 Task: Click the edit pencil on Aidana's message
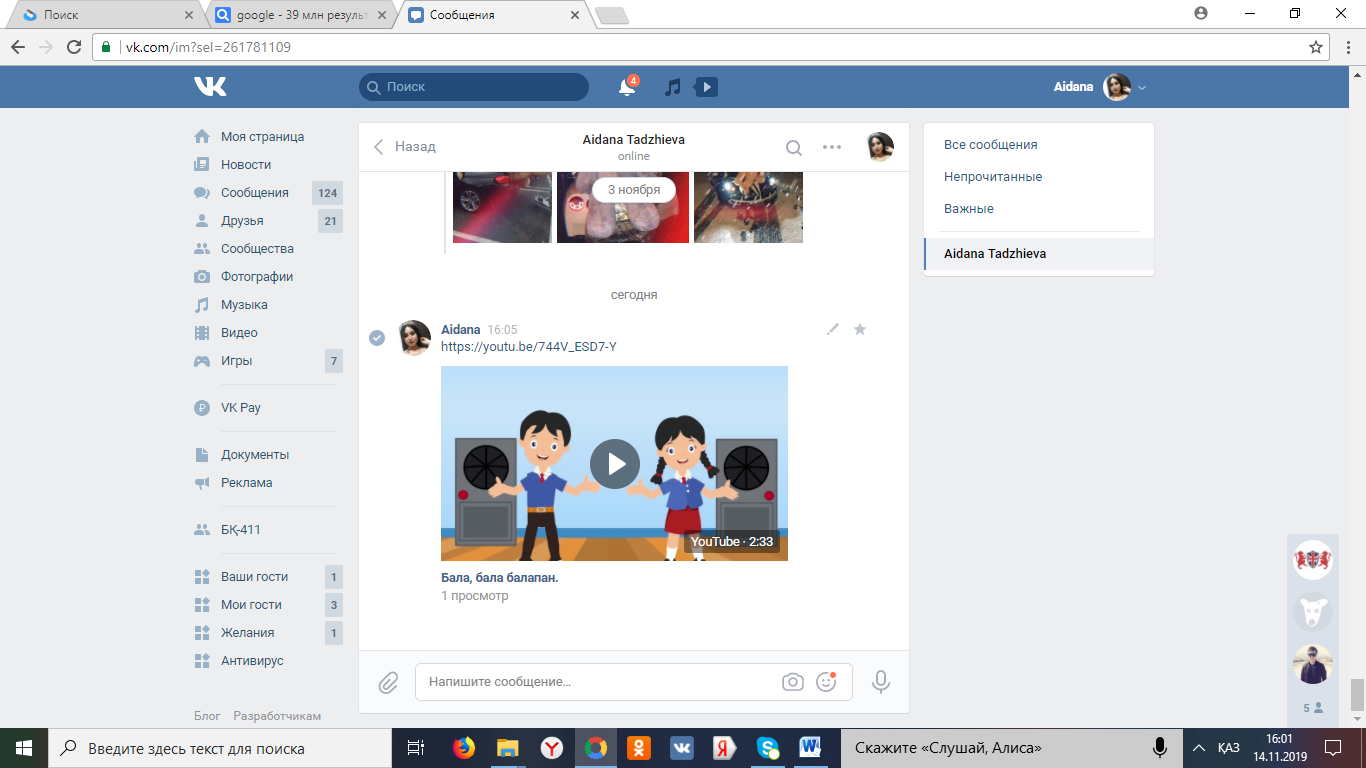click(833, 329)
